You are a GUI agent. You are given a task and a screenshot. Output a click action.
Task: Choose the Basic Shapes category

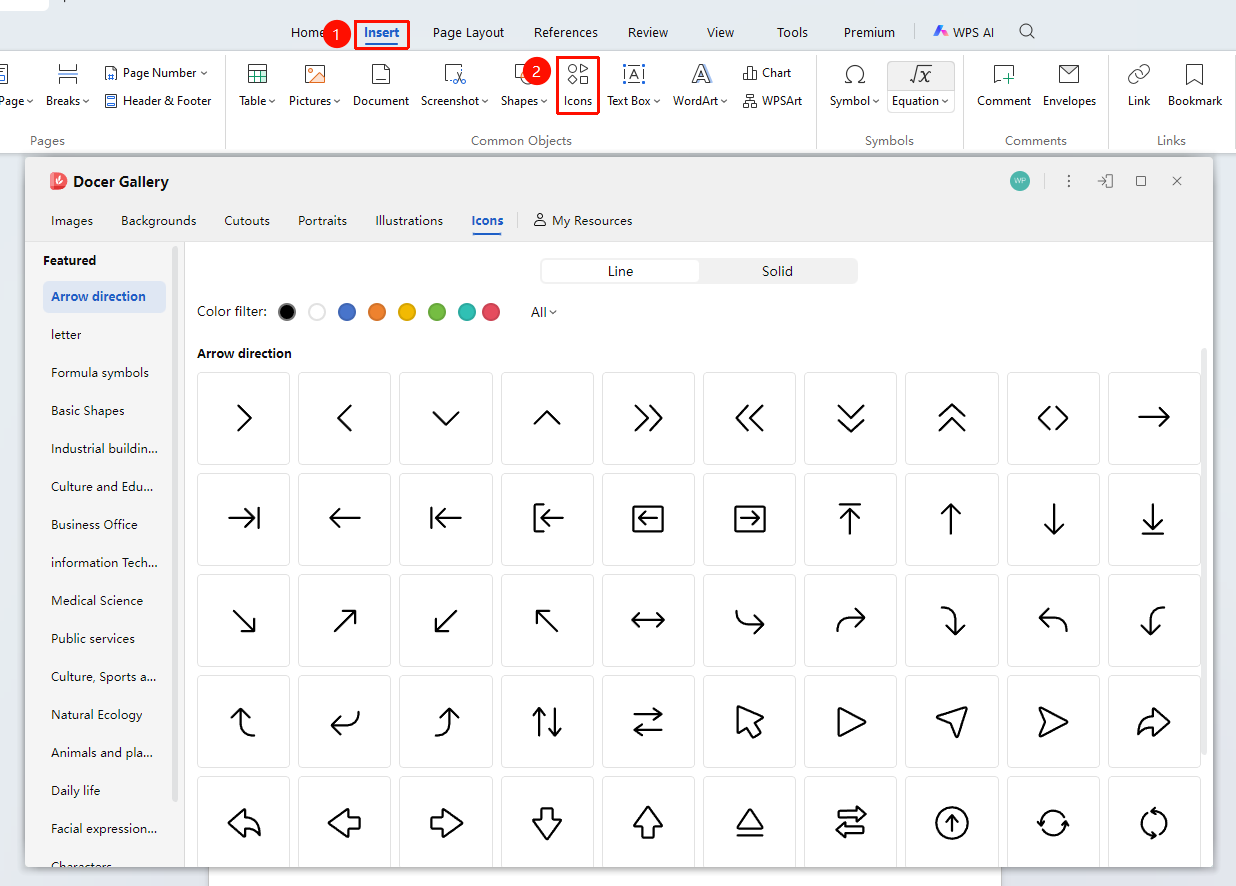(x=88, y=411)
